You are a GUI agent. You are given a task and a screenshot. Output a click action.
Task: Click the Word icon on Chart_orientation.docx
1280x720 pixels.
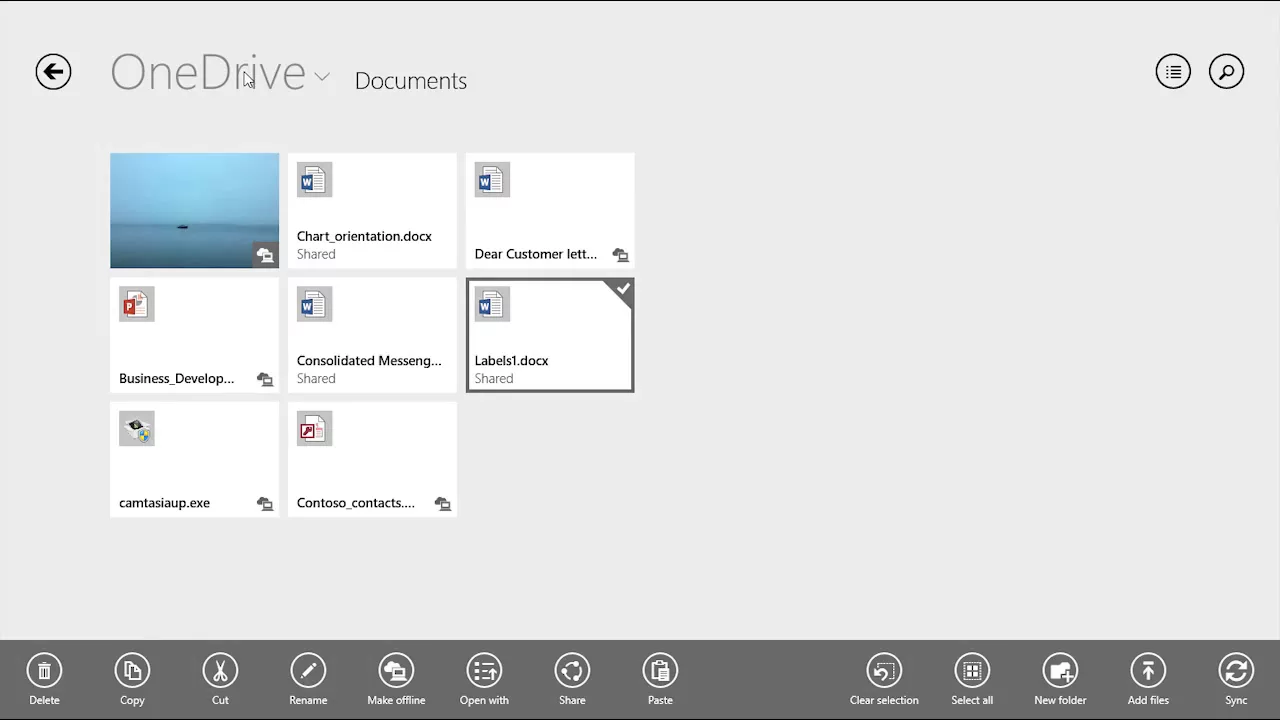314,180
